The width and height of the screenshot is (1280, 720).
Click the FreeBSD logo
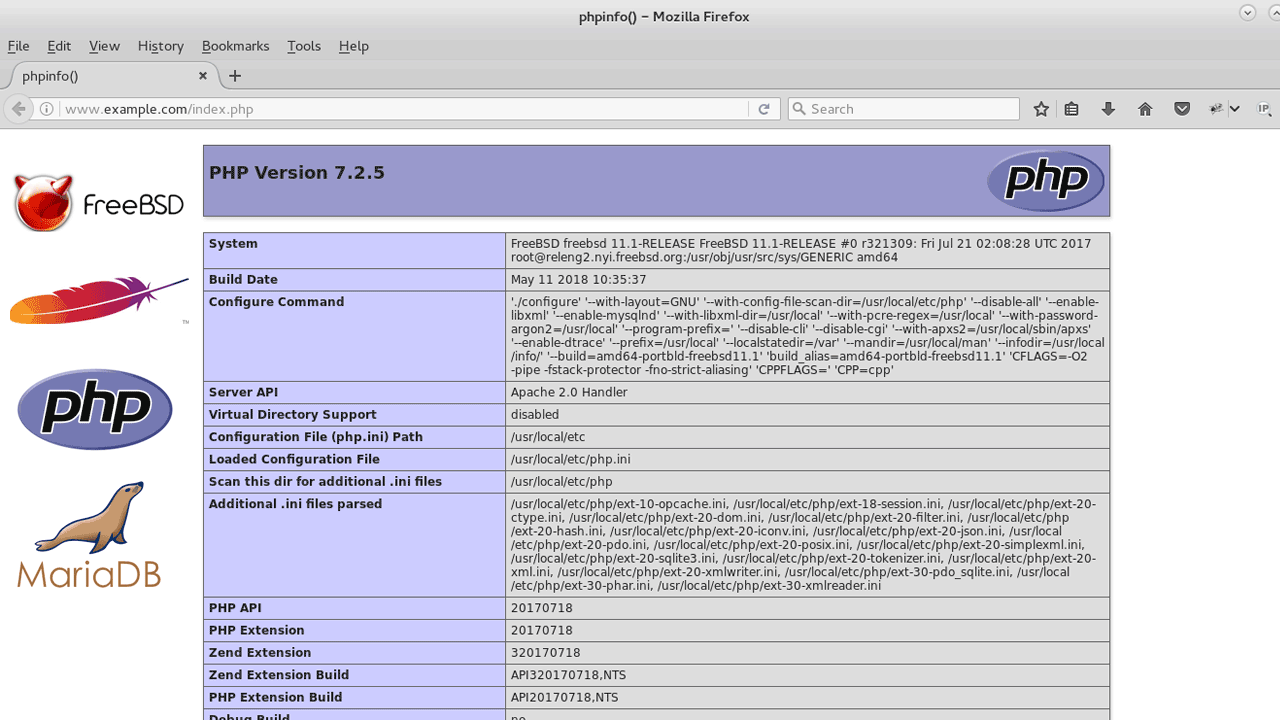pyautogui.click(x=98, y=203)
